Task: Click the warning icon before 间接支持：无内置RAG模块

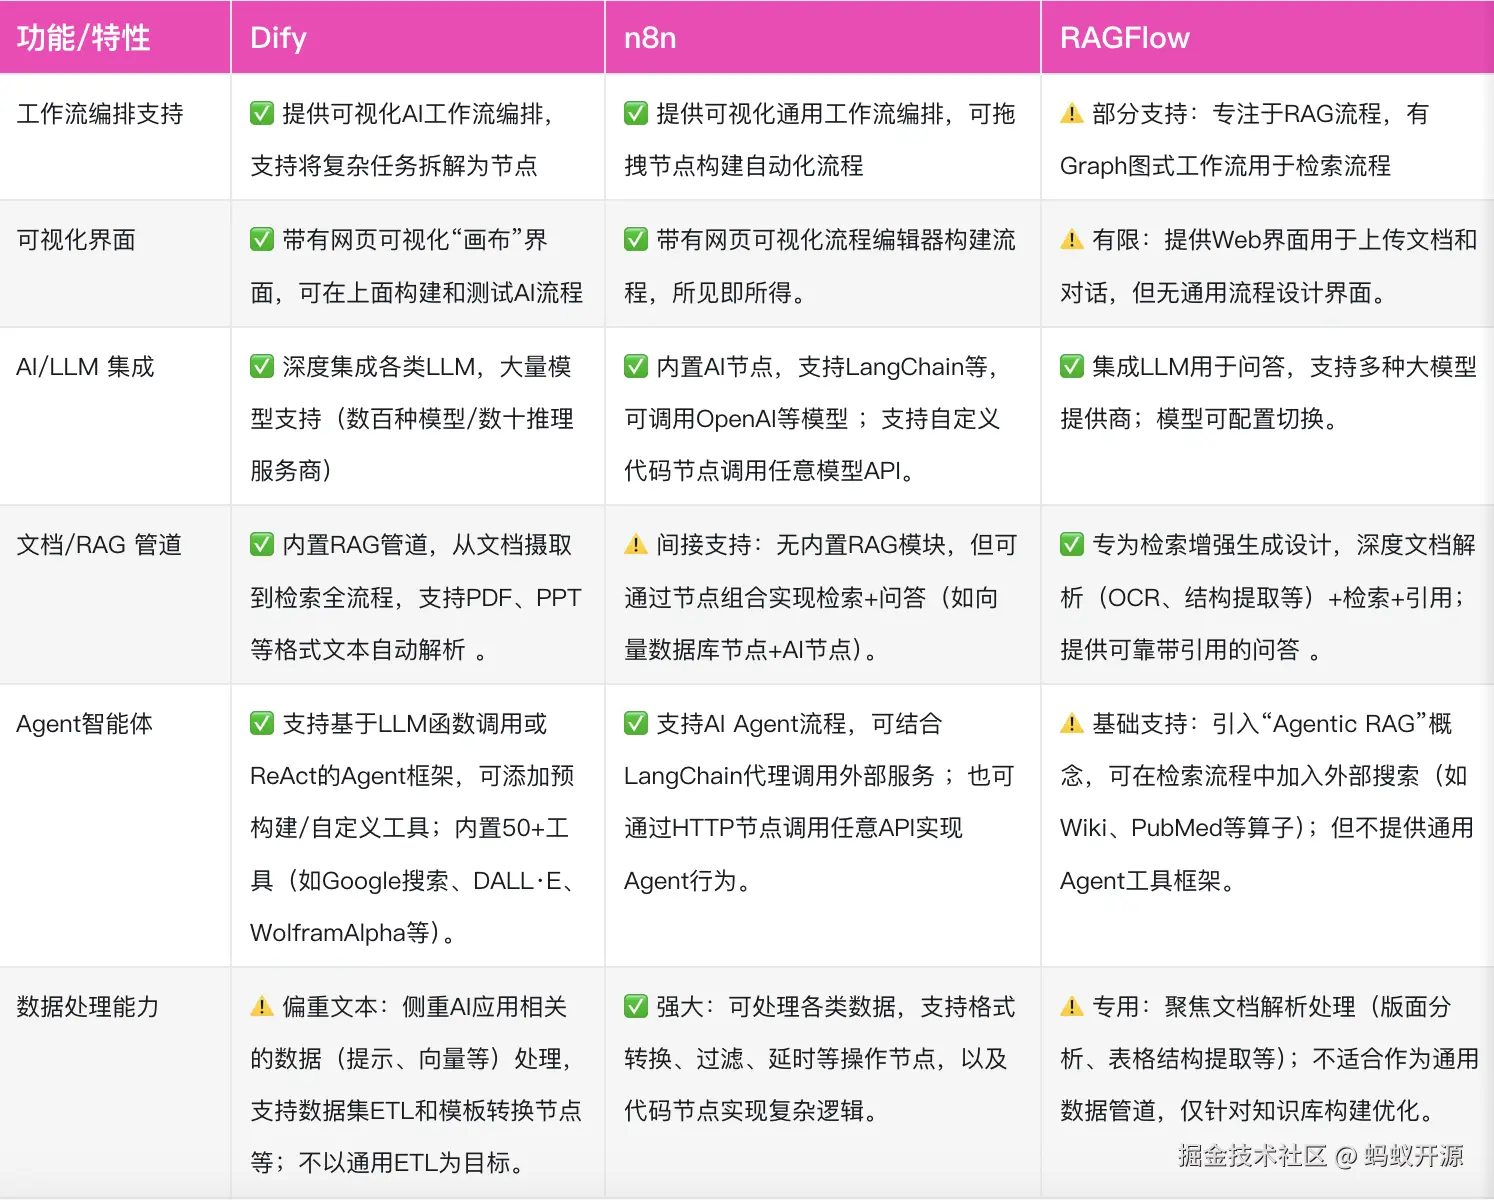Action: tap(636, 544)
